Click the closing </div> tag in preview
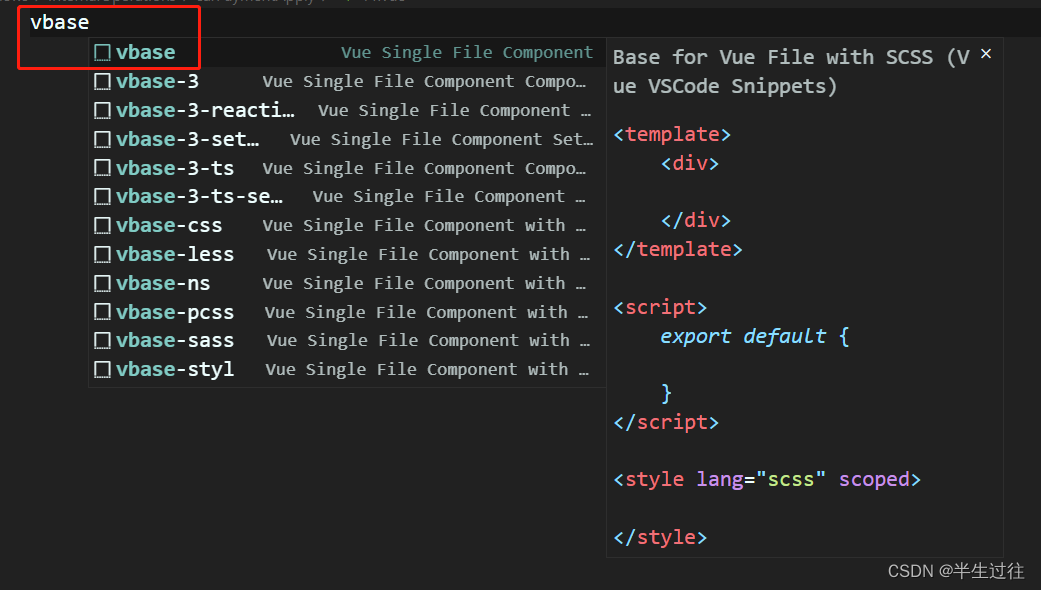Screen dimensions: 1041x590 696,220
